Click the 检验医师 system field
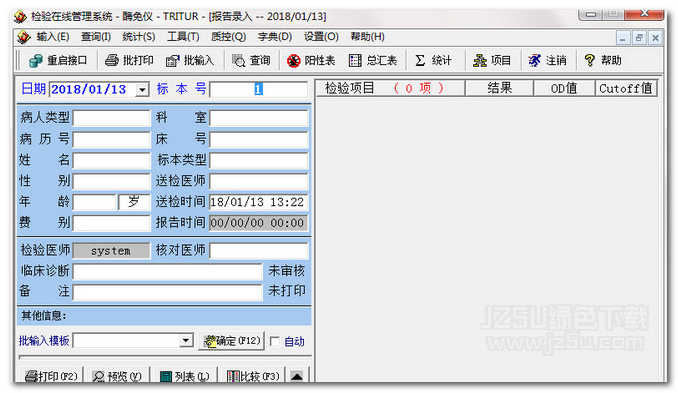The height and width of the screenshot is (393, 678). 111,251
